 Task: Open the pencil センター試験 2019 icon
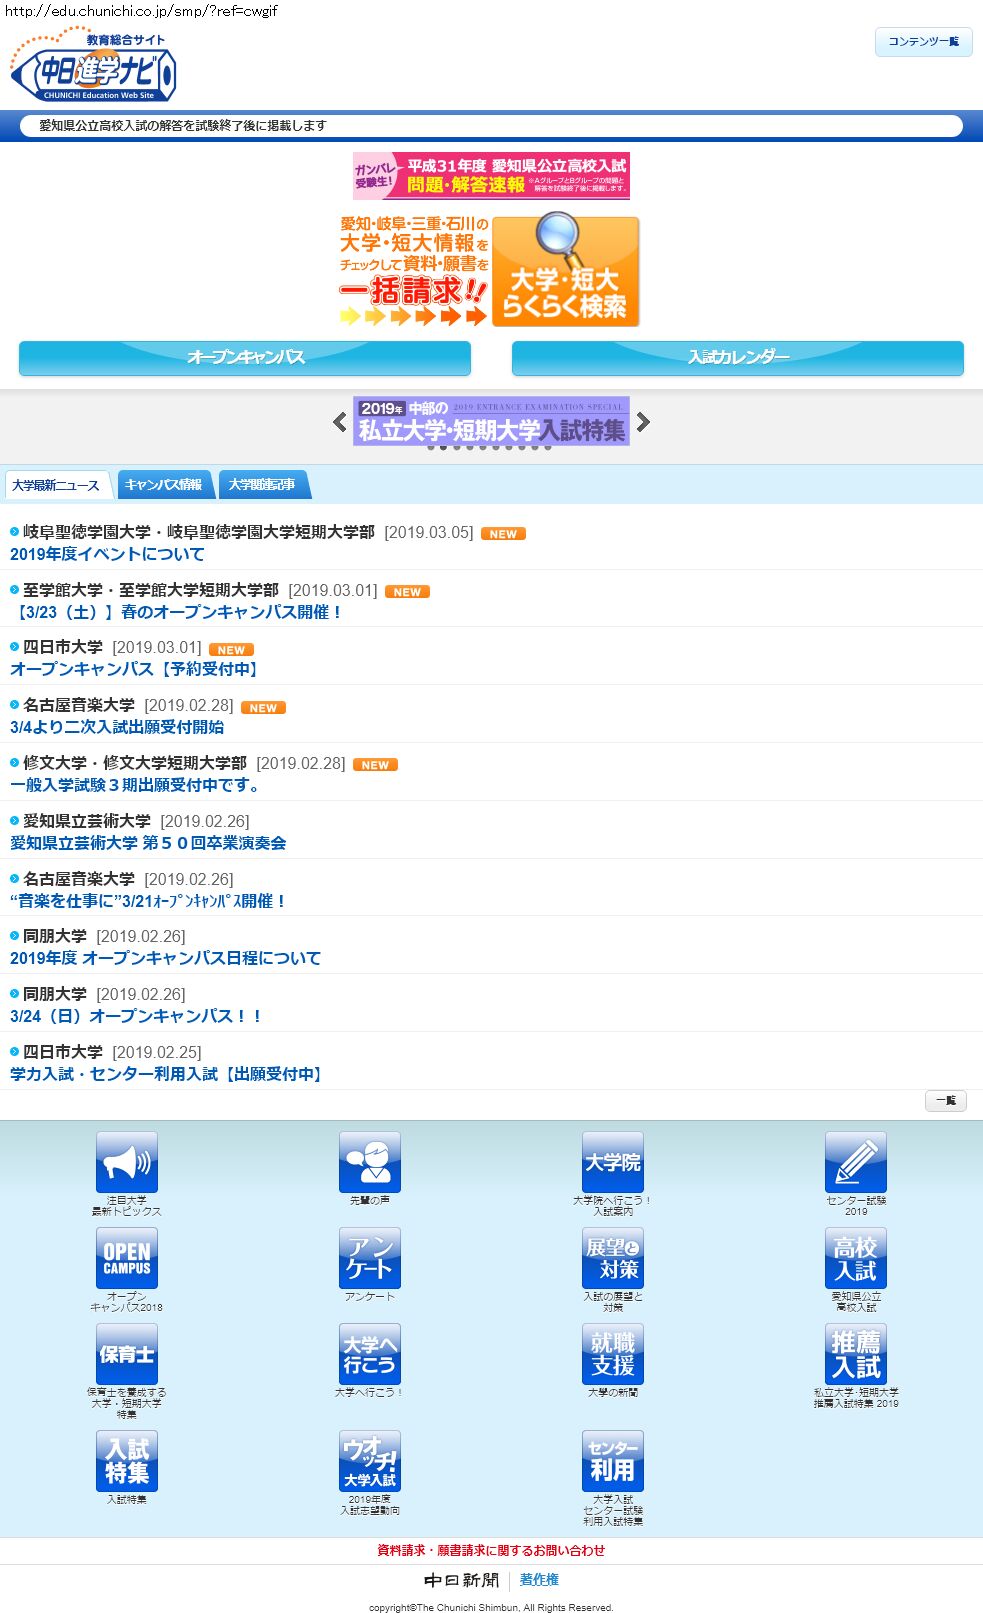pyautogui.click(x=856, y=1162)
